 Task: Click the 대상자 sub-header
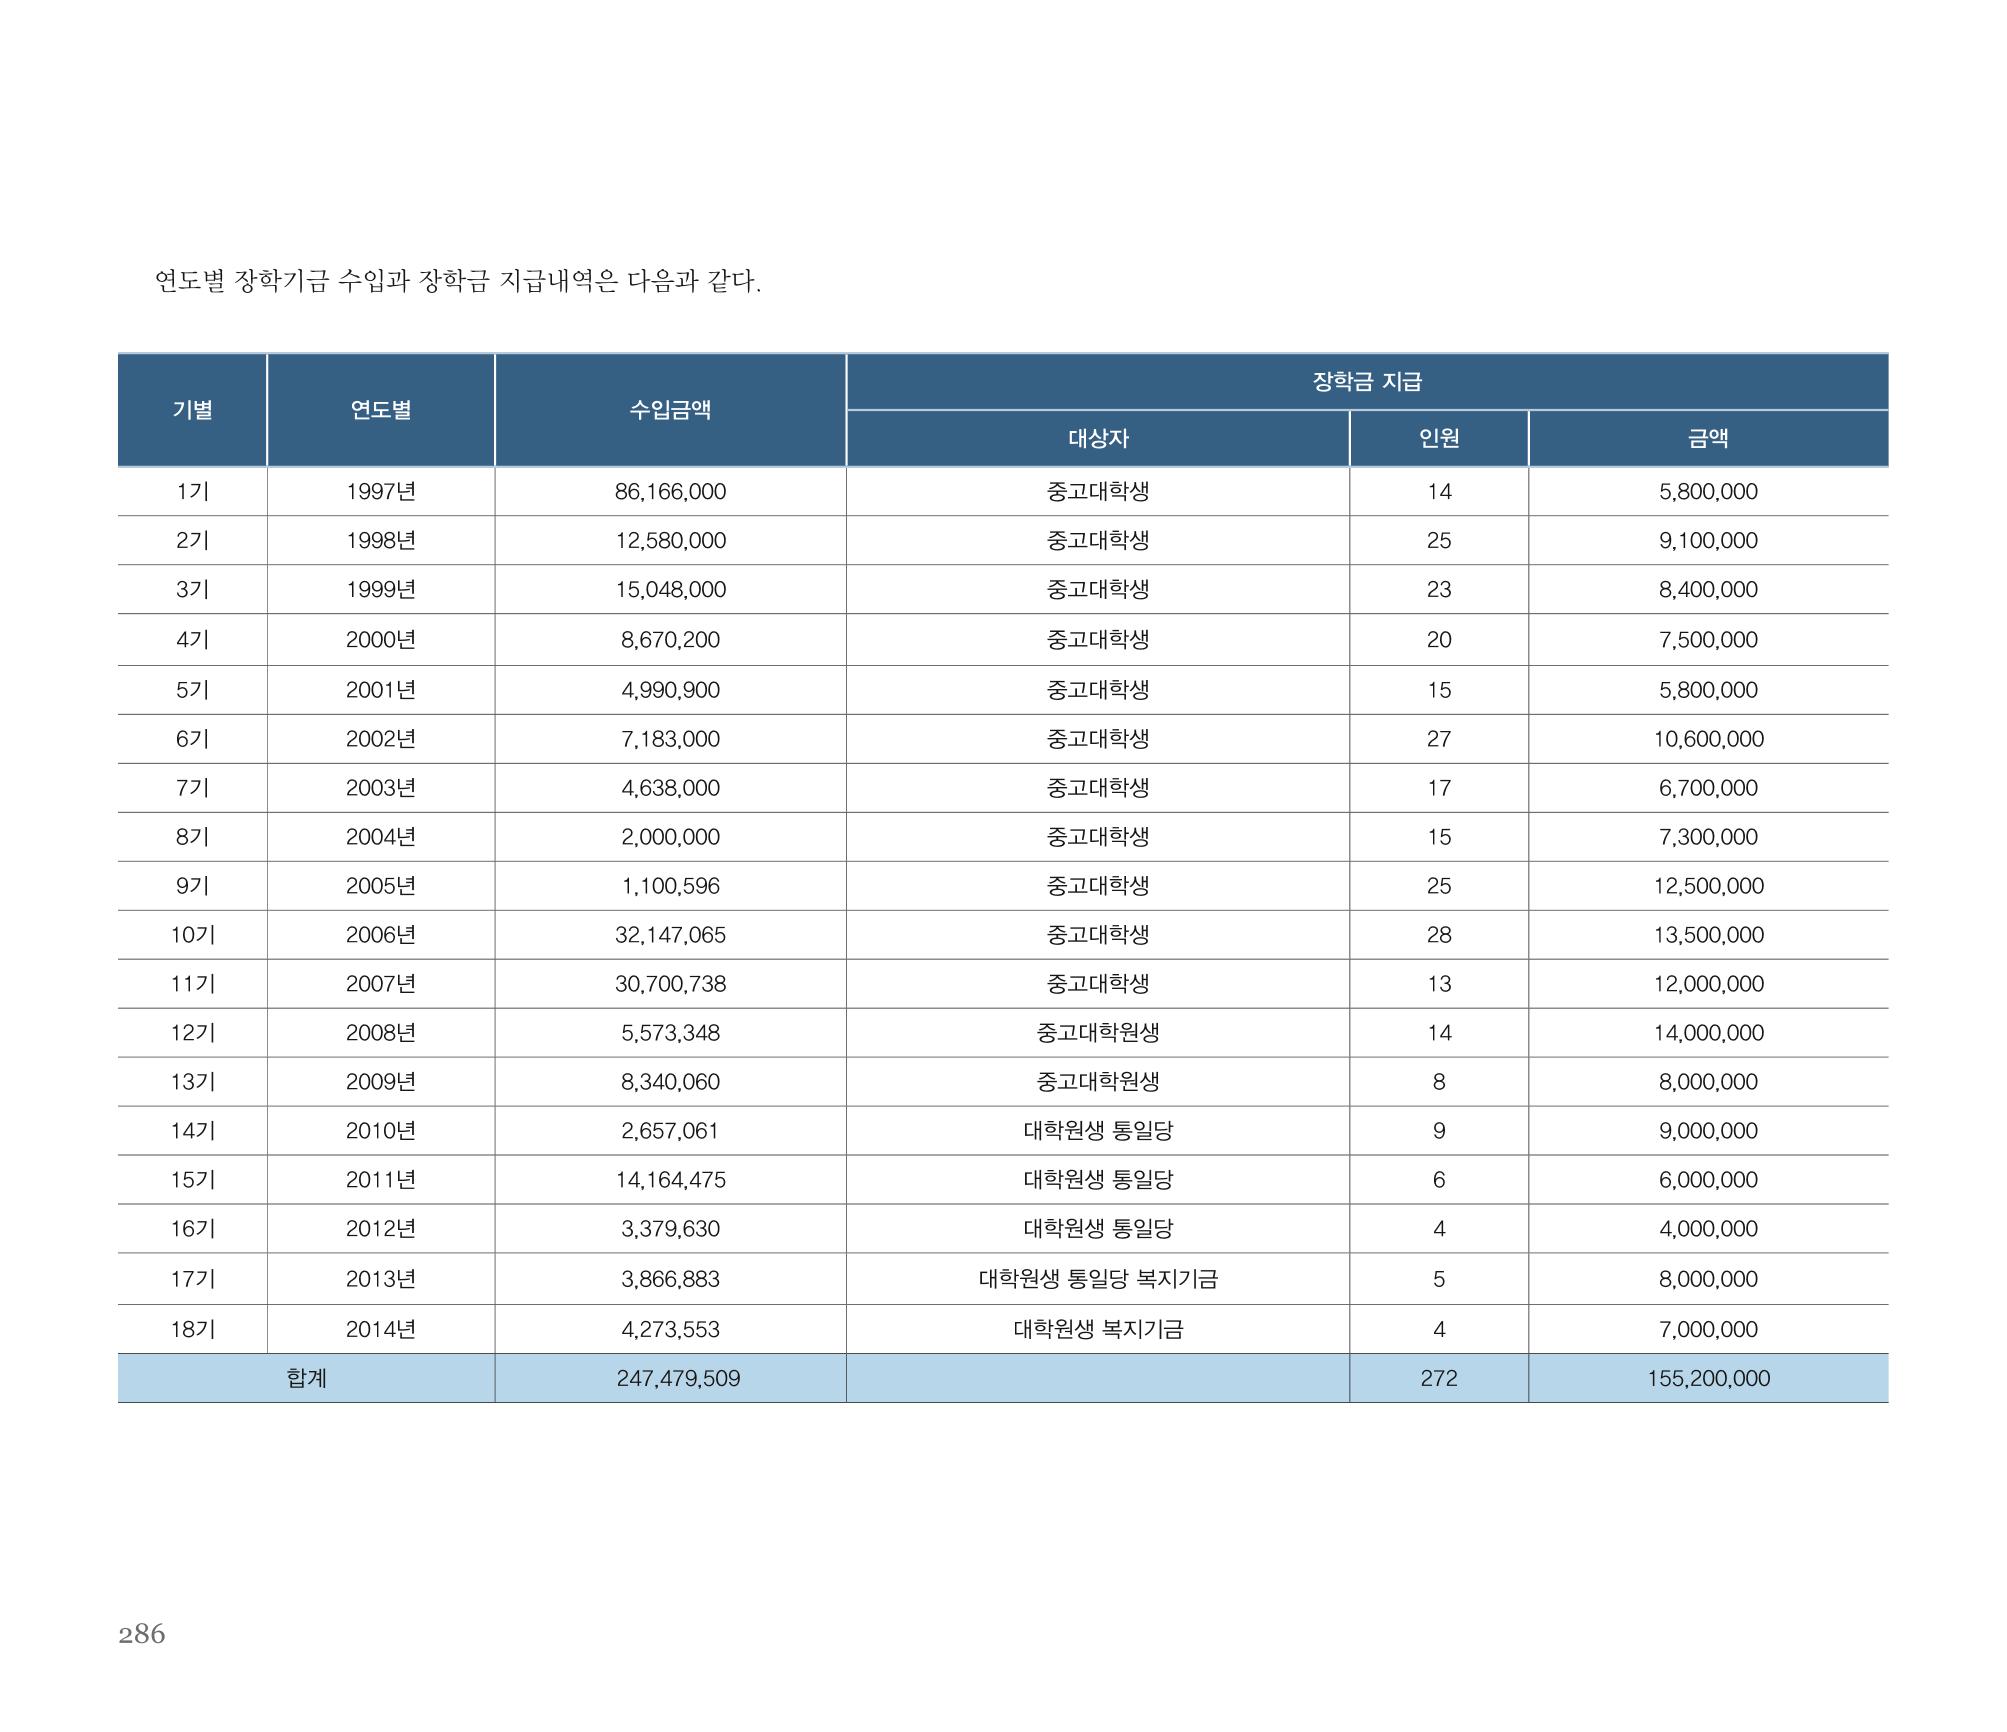coord(1098,438)
